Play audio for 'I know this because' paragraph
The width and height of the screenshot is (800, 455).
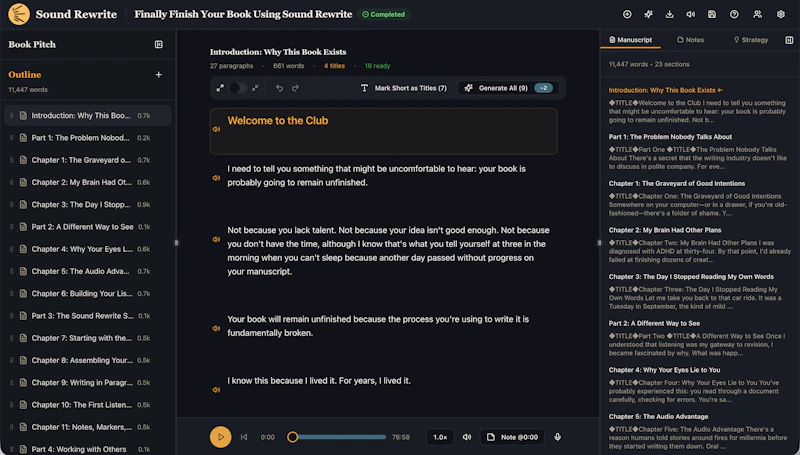pyautogui.click(x=216, y=390)
